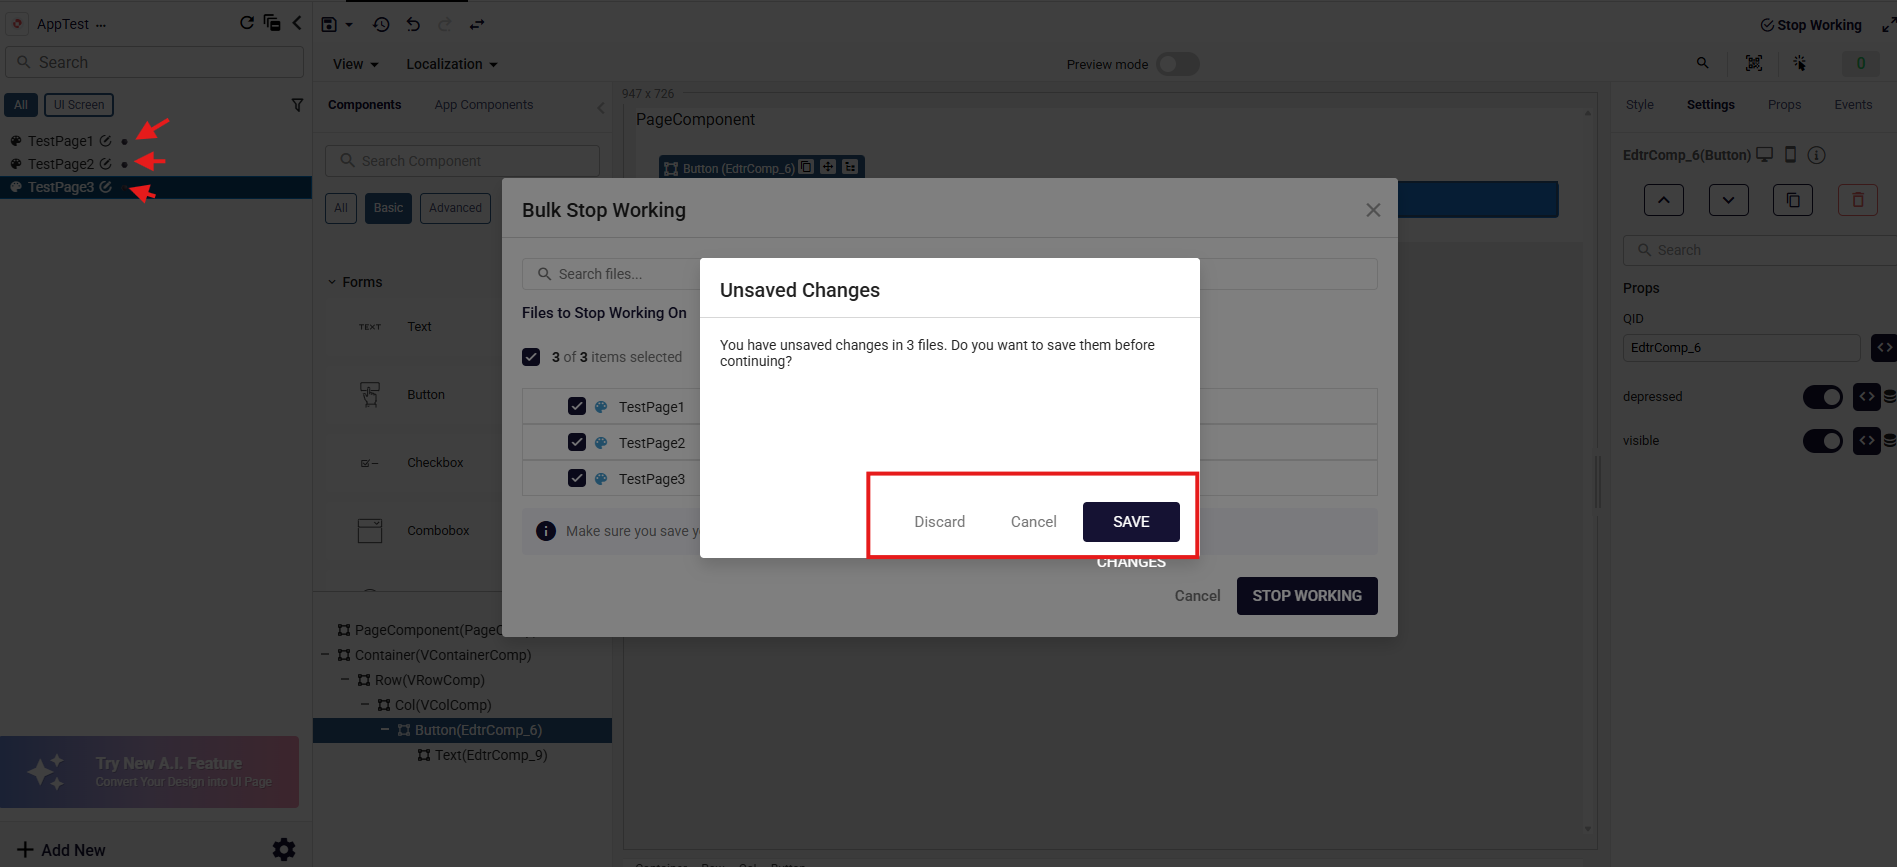The height and width of the screenshot is (867, 1897).
Task: Click the duplicate component icon
Action: pos(1792,200)
